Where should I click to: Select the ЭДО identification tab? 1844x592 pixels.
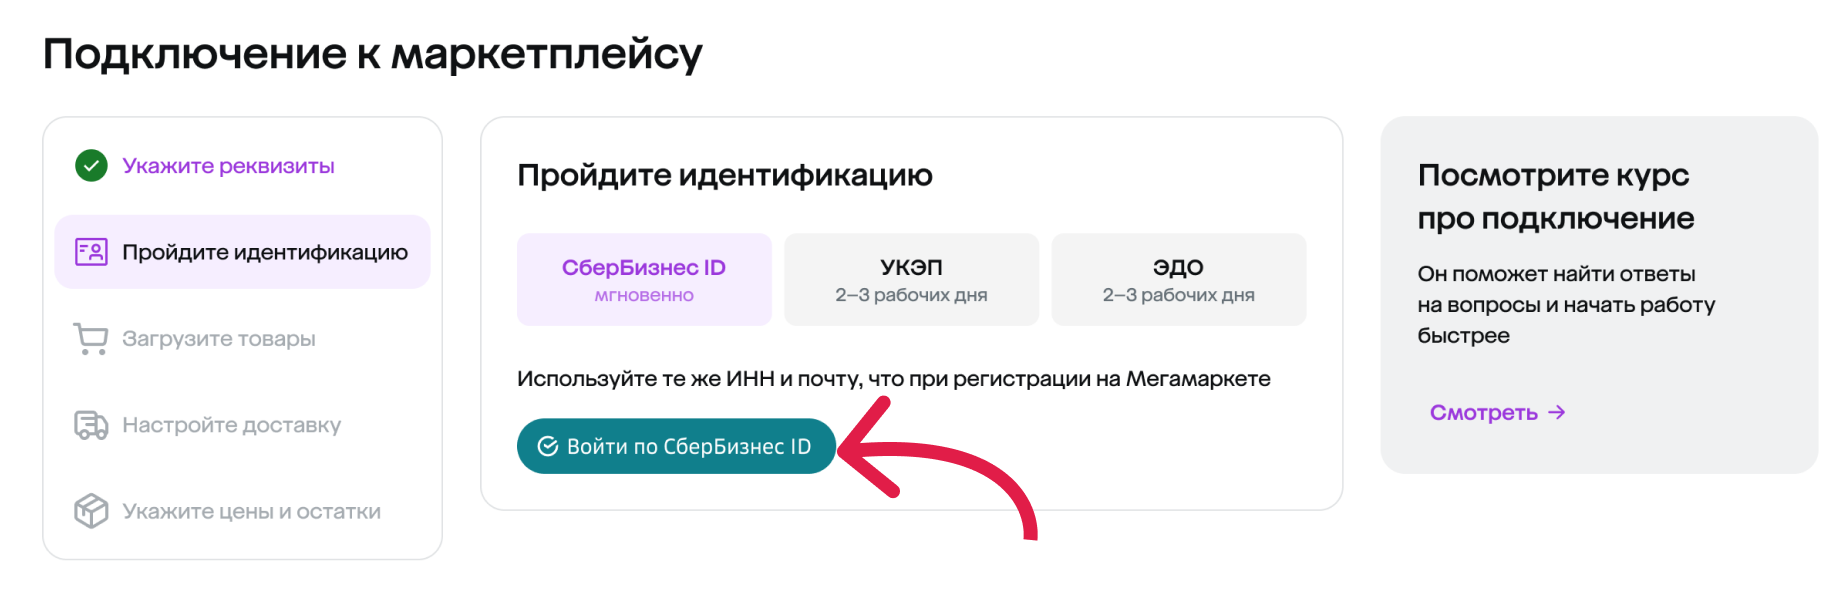click(x=1178, y=279)
